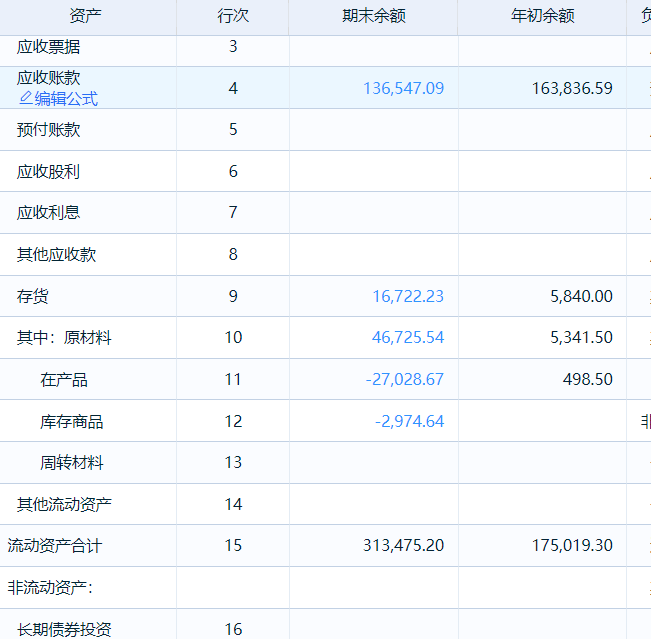651x639 pixels.
Task: Click the empty 期末余额 cell for 应收利息
Action: 373,212
